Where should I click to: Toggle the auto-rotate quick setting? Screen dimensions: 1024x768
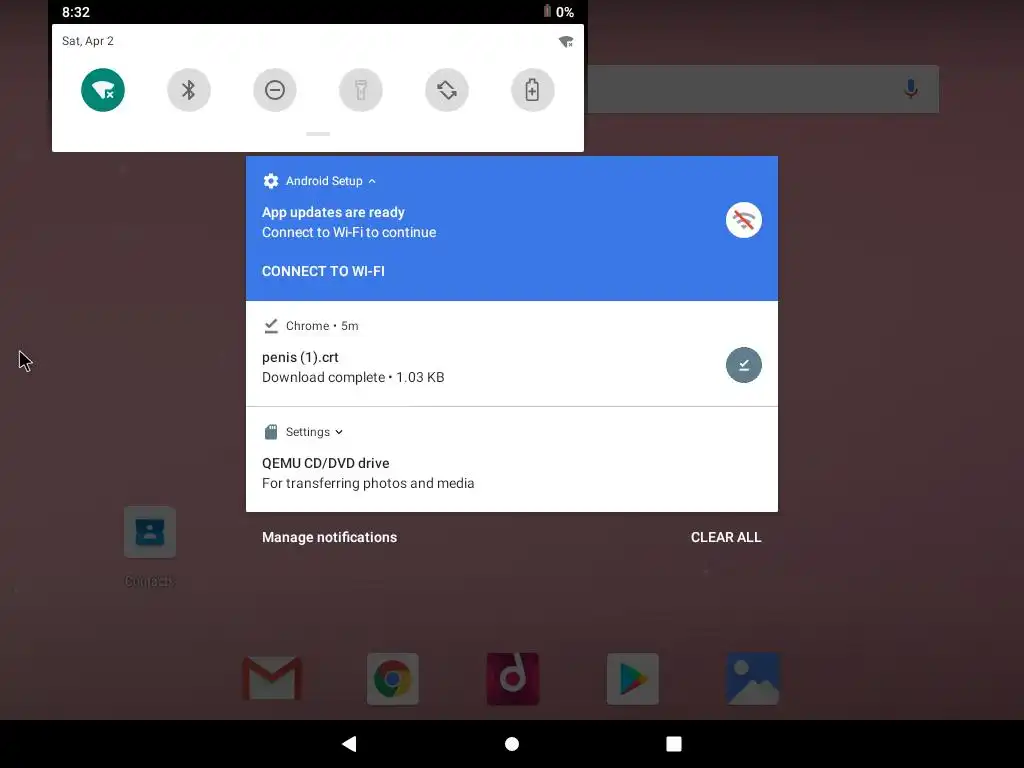[447, 90]
